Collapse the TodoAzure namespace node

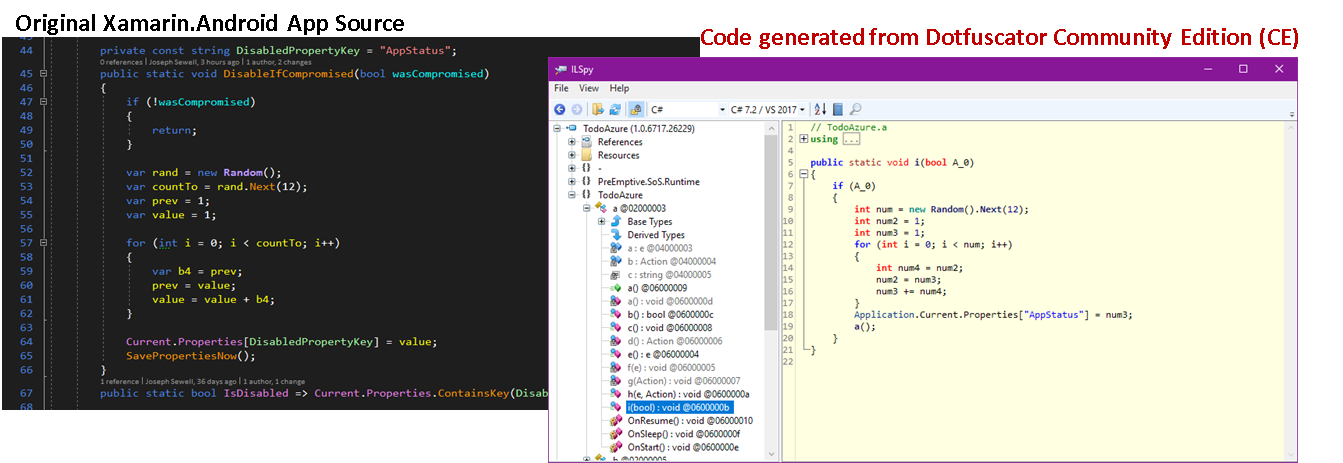point(572,195)
